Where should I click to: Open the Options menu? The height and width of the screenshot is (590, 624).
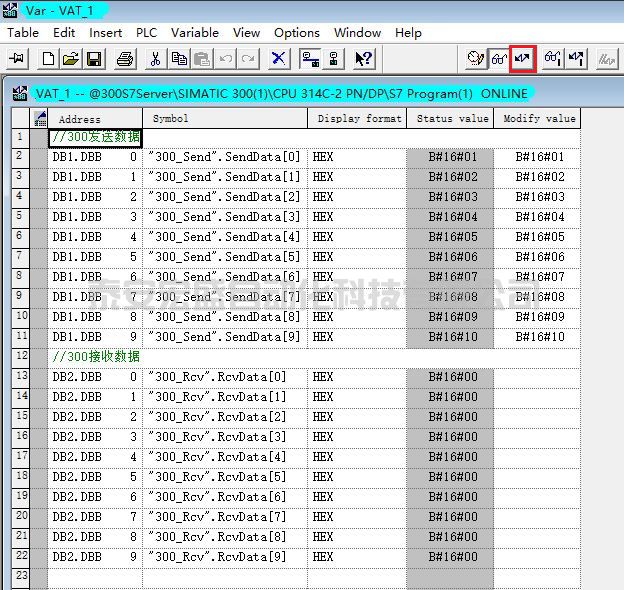pos(297,32)
